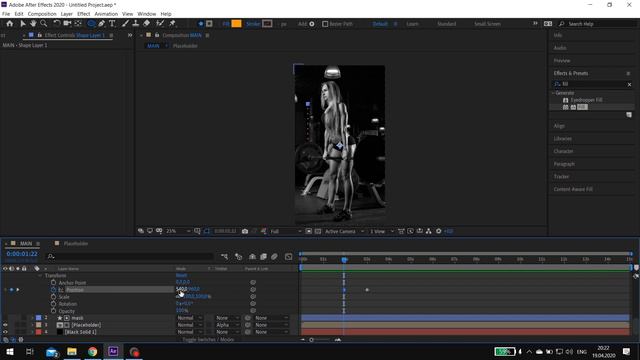Screen dimensions: 640x360
Task: Toggle the Anchor Point stopwatch
Action: coord(53,282)
